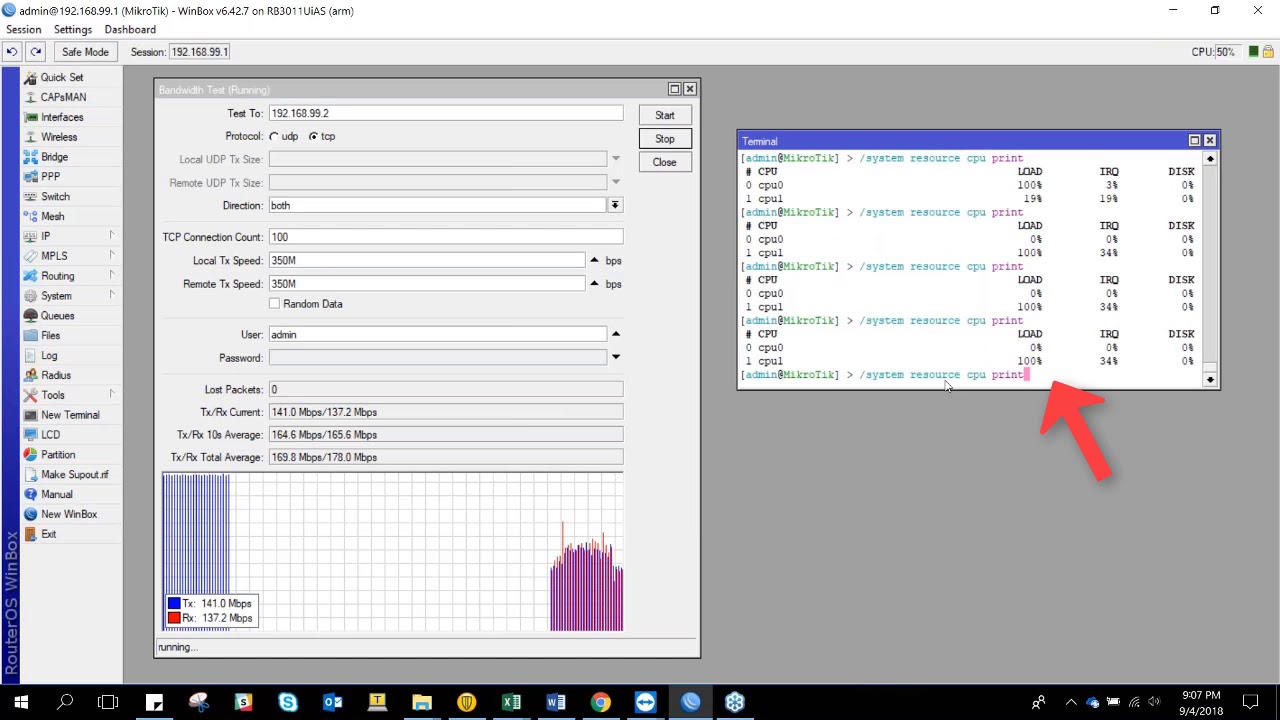Open Wireless in the sidebar
Viewport: 1280px width, 720px height.
tap(59, 137)
